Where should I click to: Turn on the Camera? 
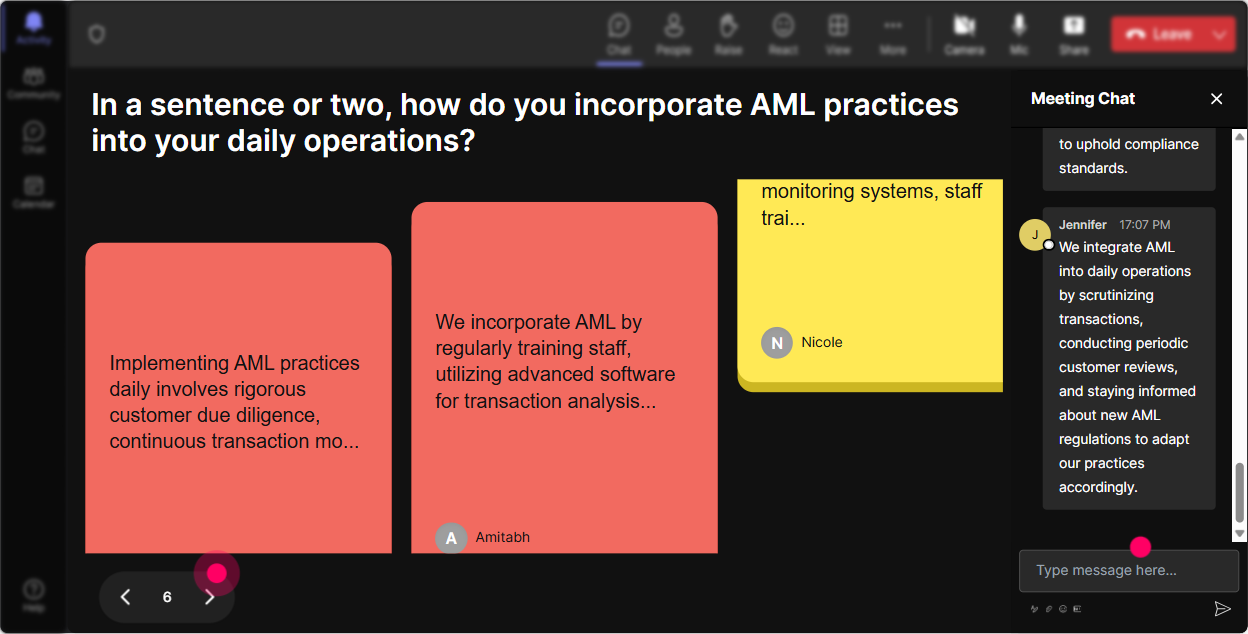coord(965,34)
